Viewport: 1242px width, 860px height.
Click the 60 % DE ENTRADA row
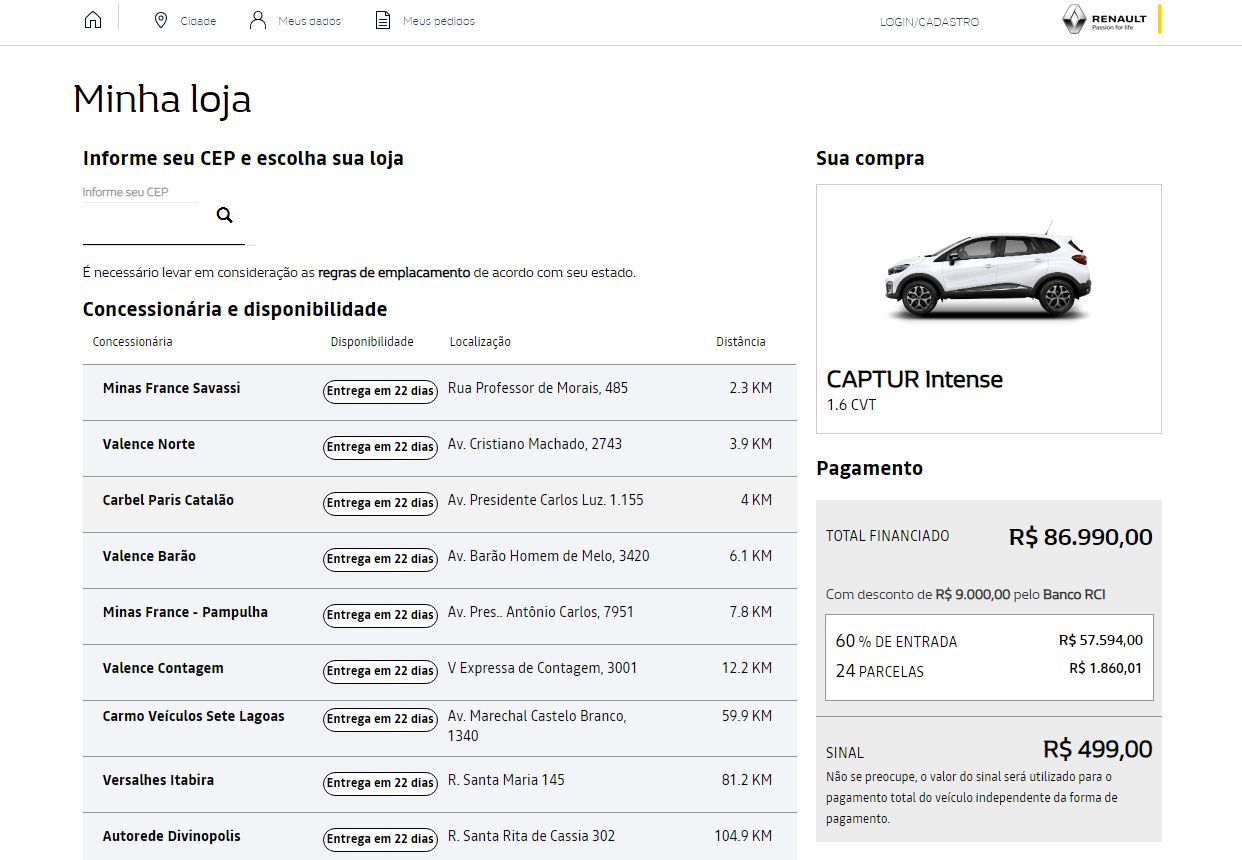click(989, 641)
